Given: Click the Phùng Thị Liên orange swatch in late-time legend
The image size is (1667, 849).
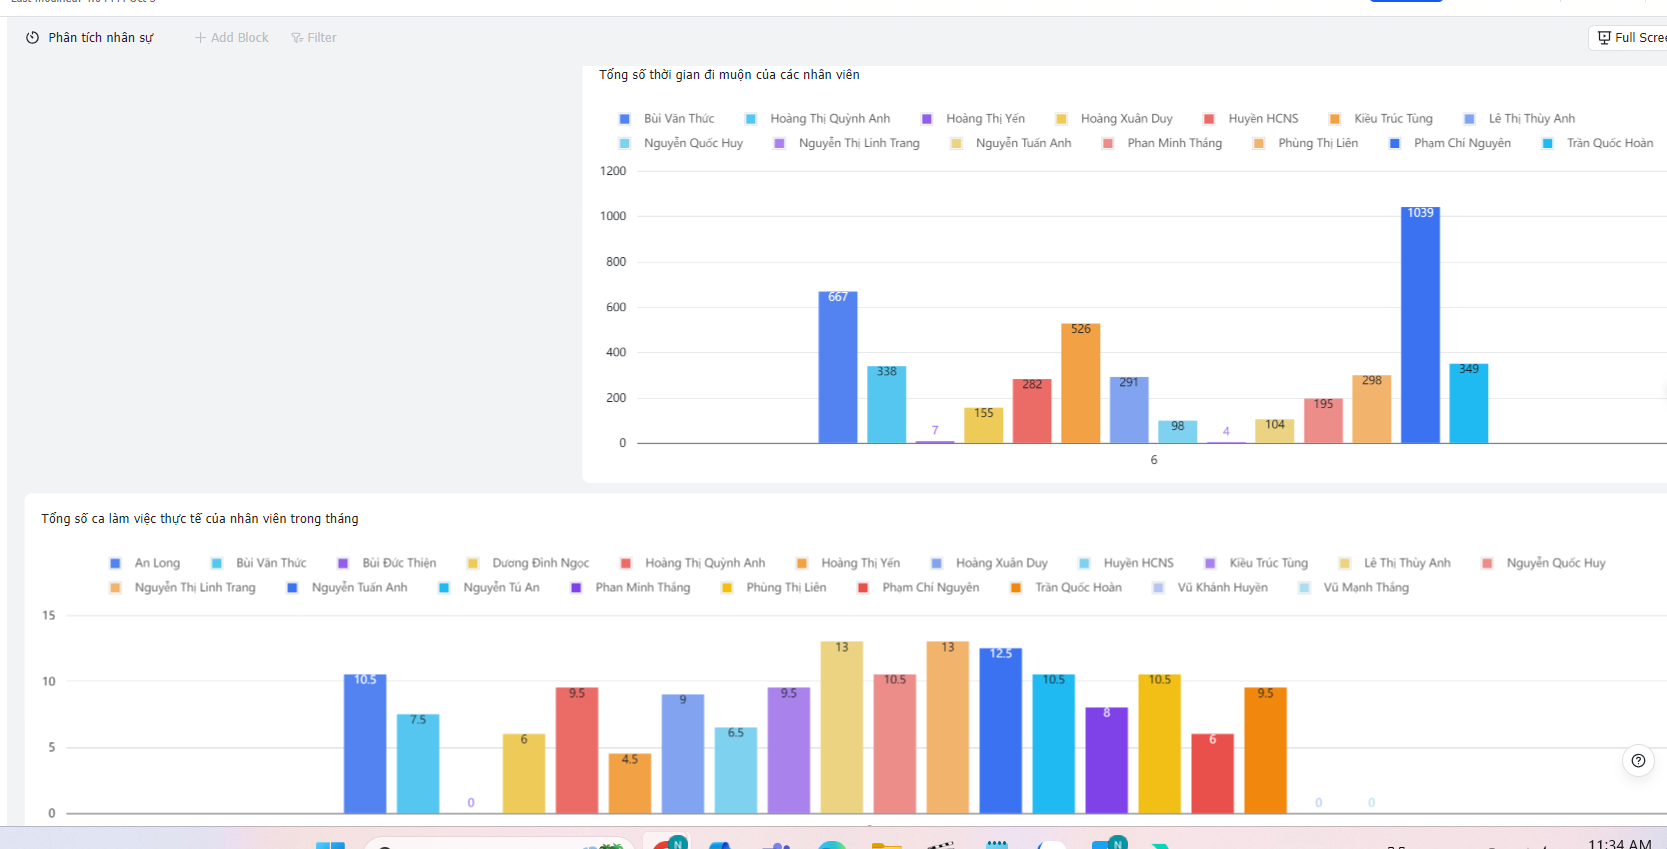Looking at the screenshot, I should click(1259, 144).
